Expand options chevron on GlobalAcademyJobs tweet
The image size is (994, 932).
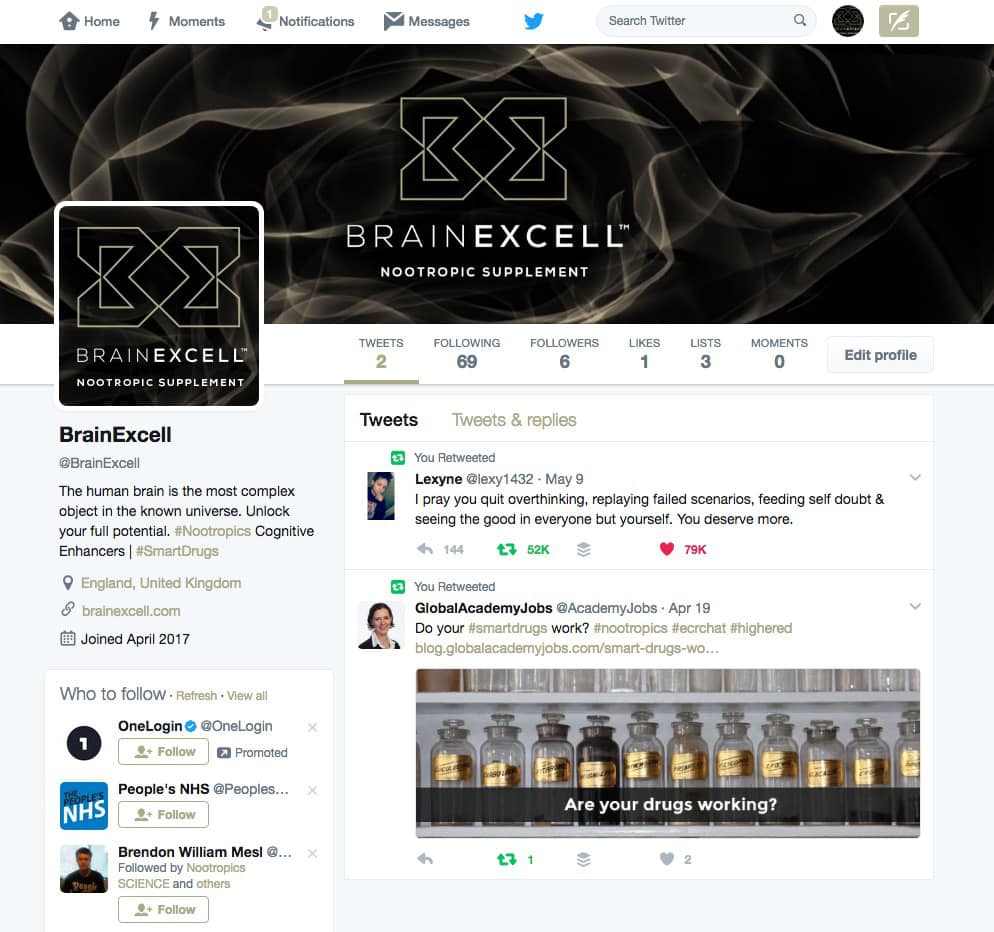click(915, 607)
